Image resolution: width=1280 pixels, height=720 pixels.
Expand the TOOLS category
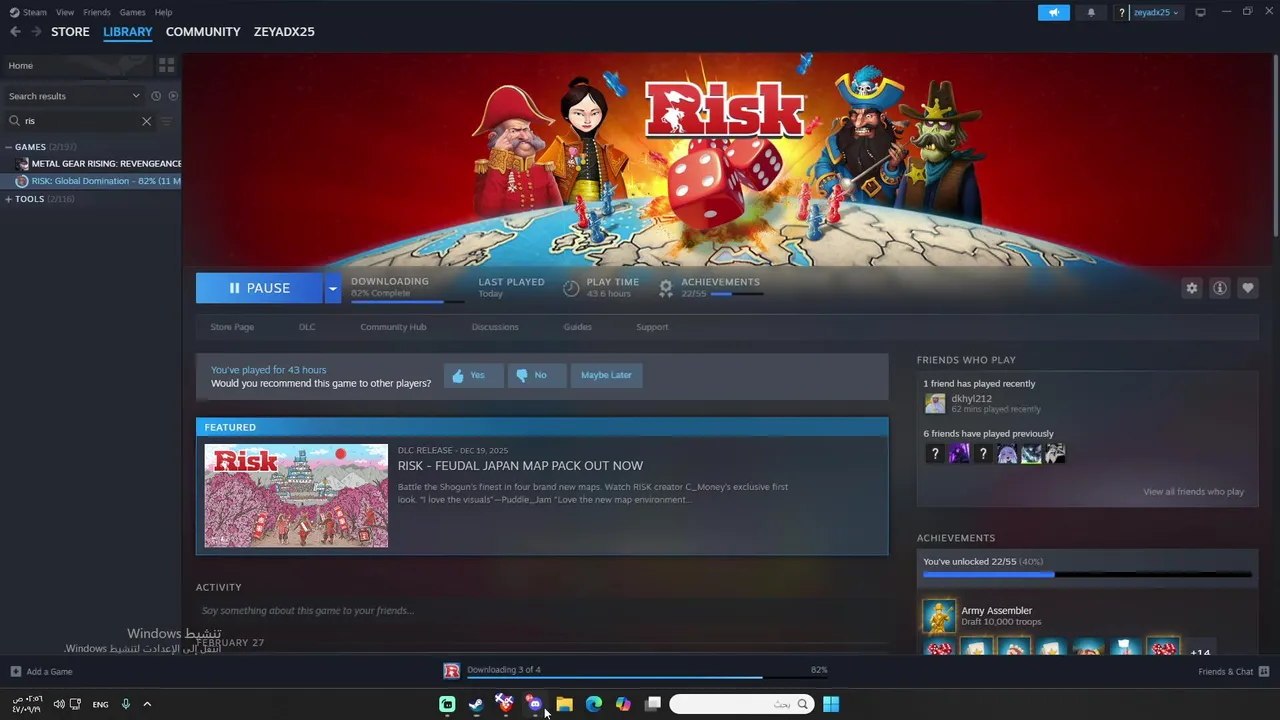coord(8,199)
